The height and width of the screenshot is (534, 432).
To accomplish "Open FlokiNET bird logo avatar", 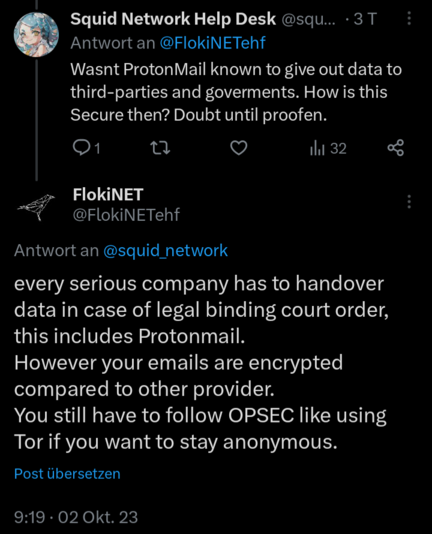I will click(36, 207).
